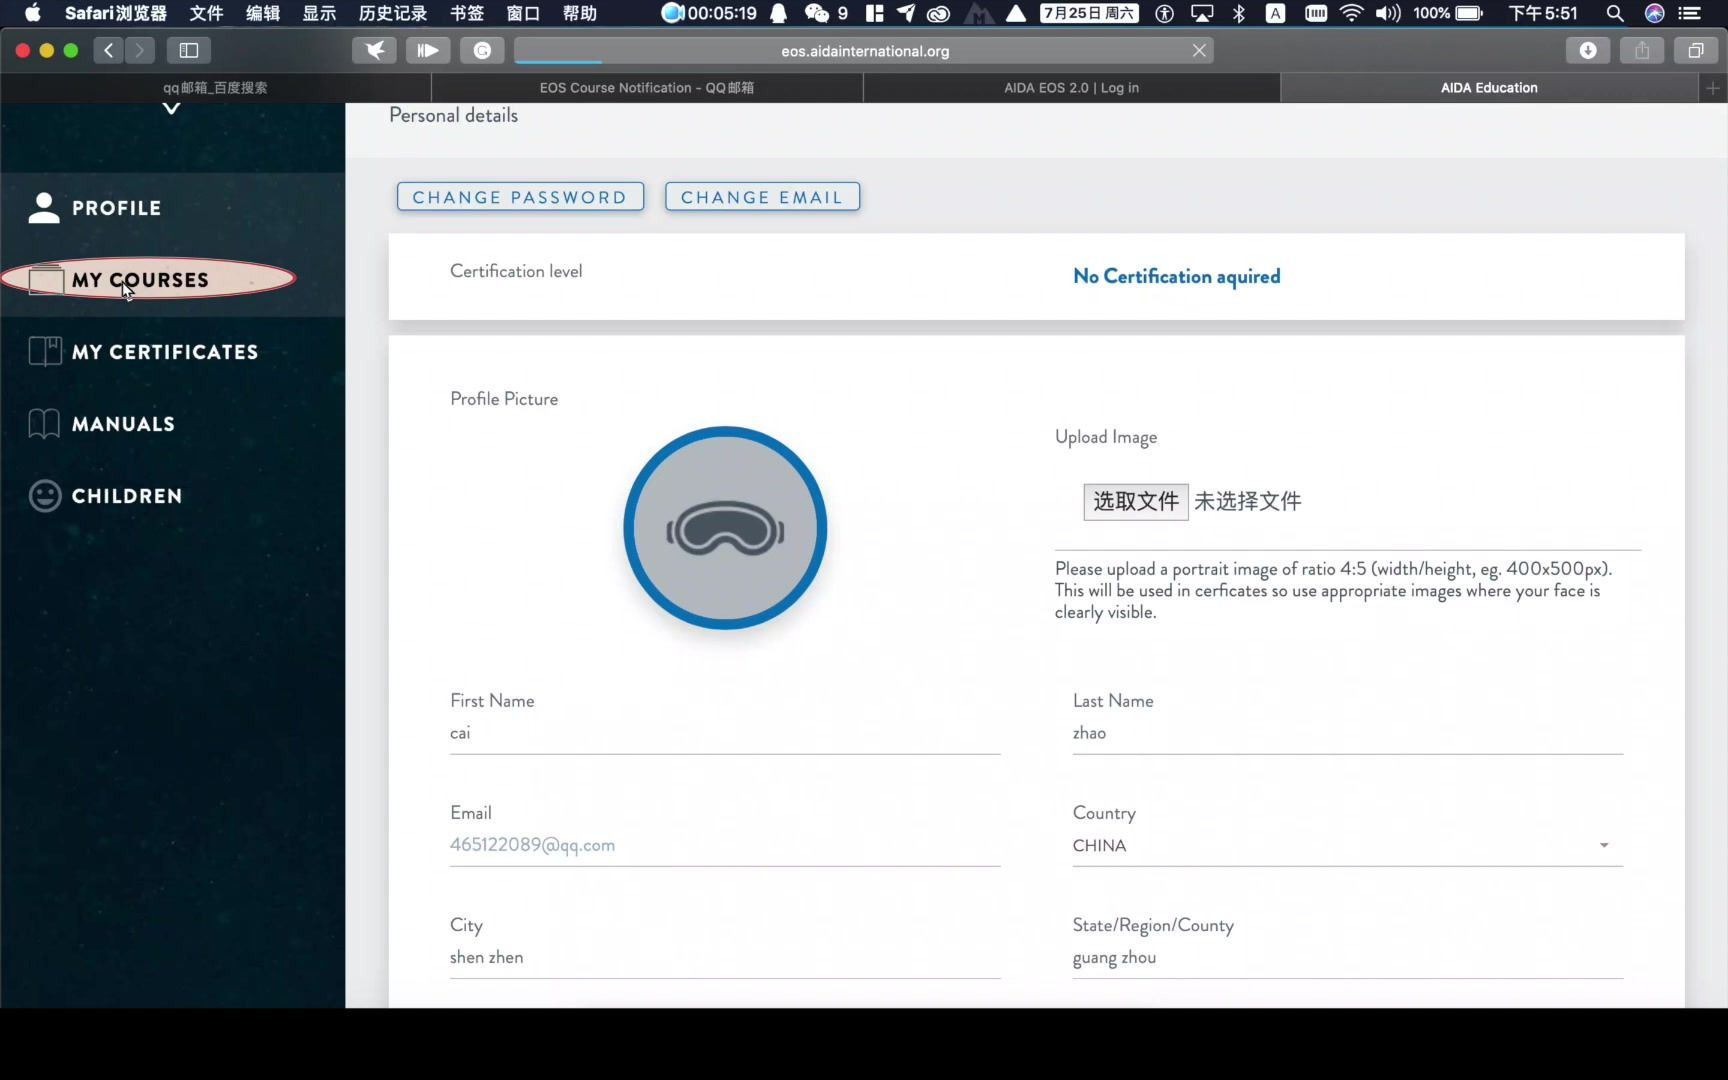The width and height of the screenshot is (1728, 1080).
Task: Open Tab Overview with the stacked squares icon
Action: pyautogui.click(x=1696, y=50)
